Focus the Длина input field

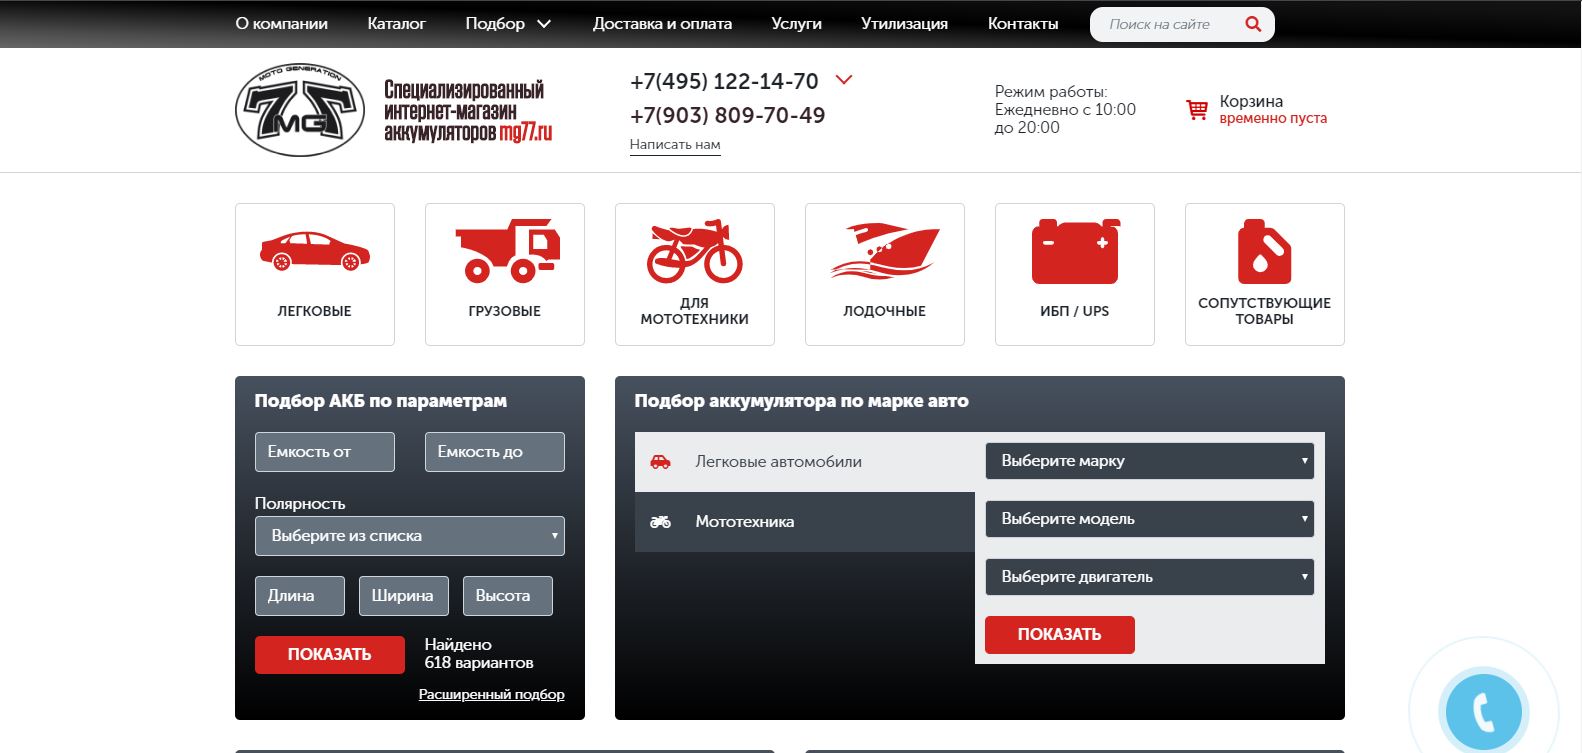point(300,596)
